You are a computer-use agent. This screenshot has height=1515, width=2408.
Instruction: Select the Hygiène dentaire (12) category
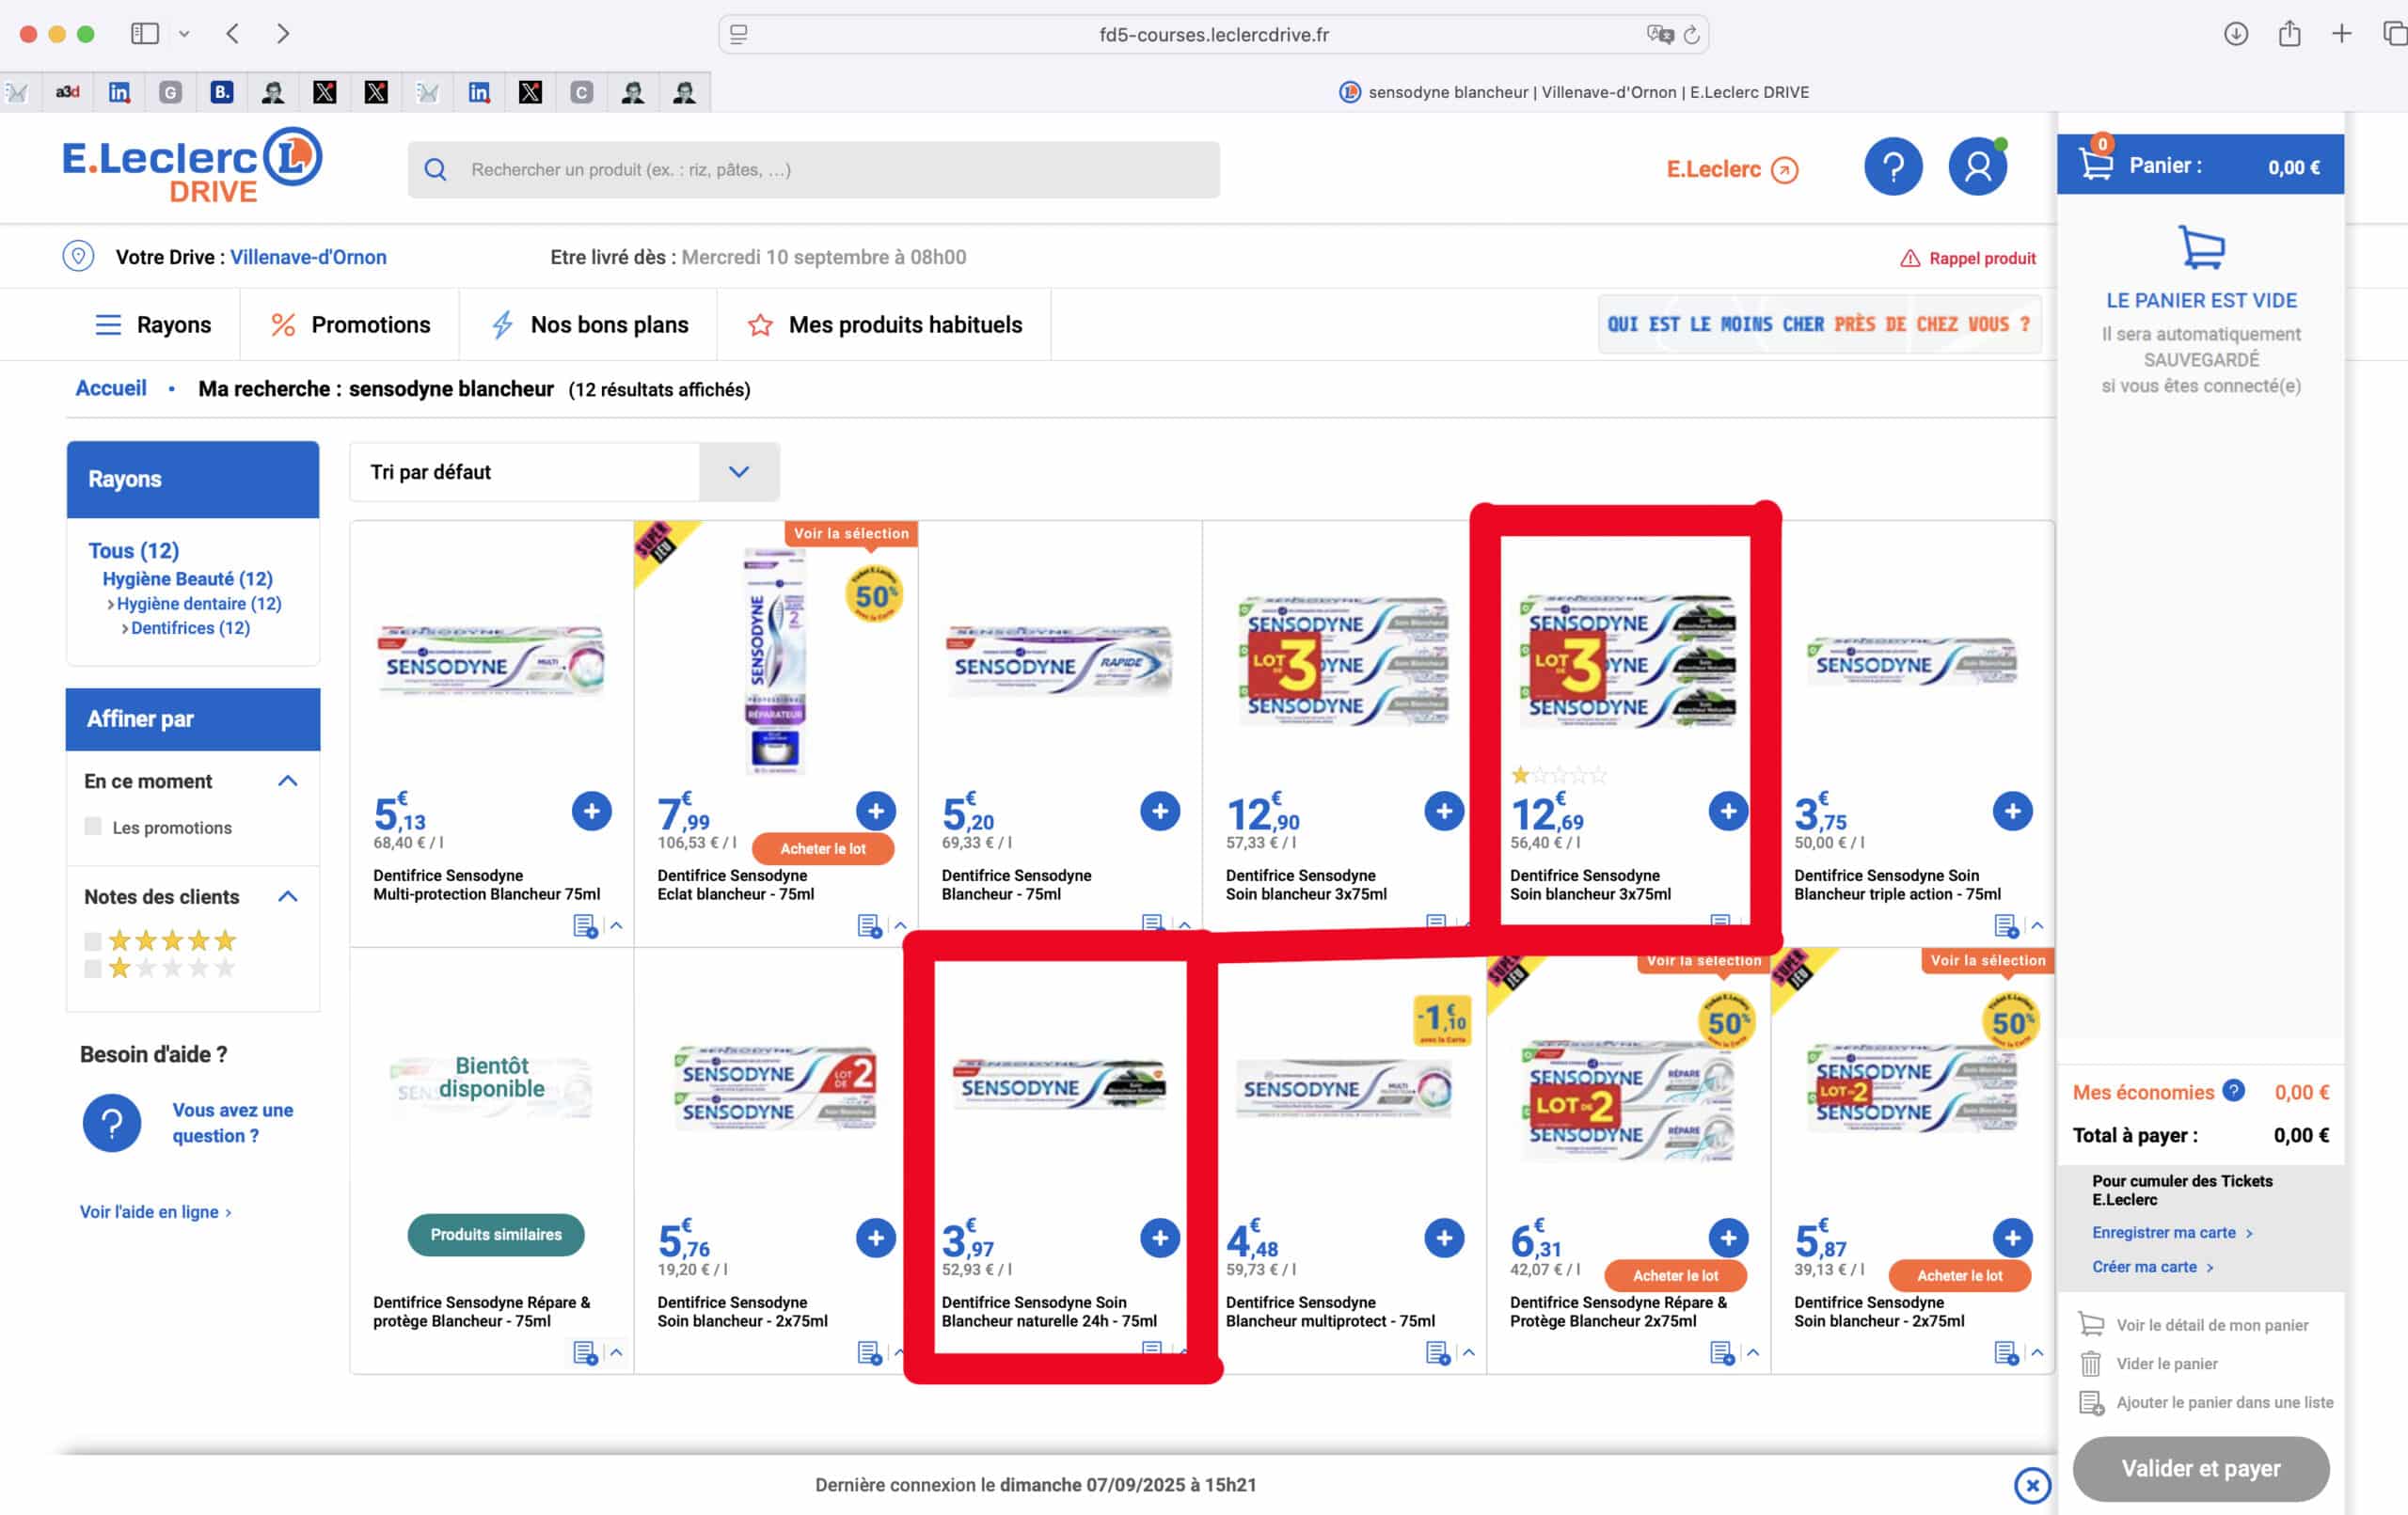(x=199, y=603)
